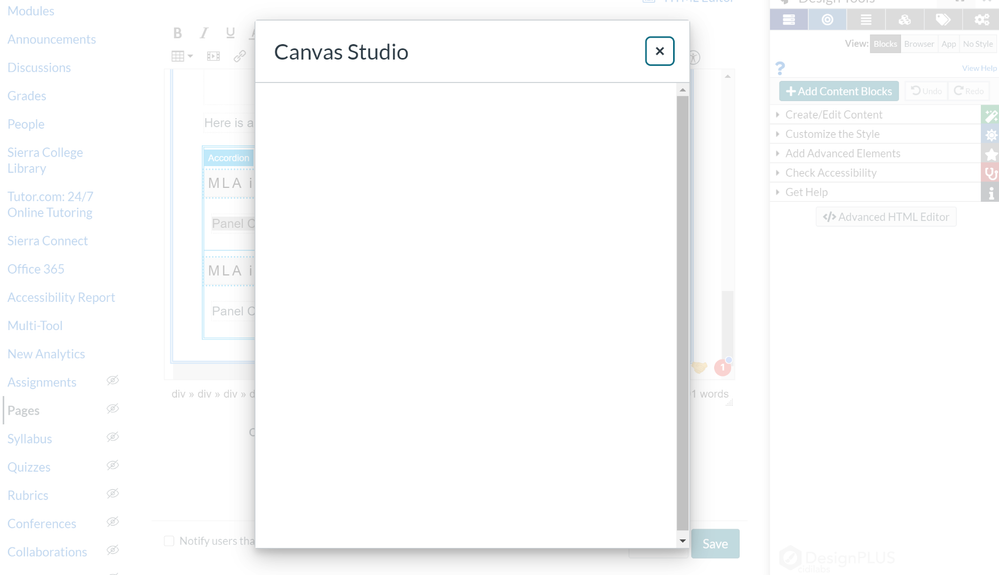Open the DesignPLUS stacked cubes tab
The image size is (999, 575).
tap(904, 20)
